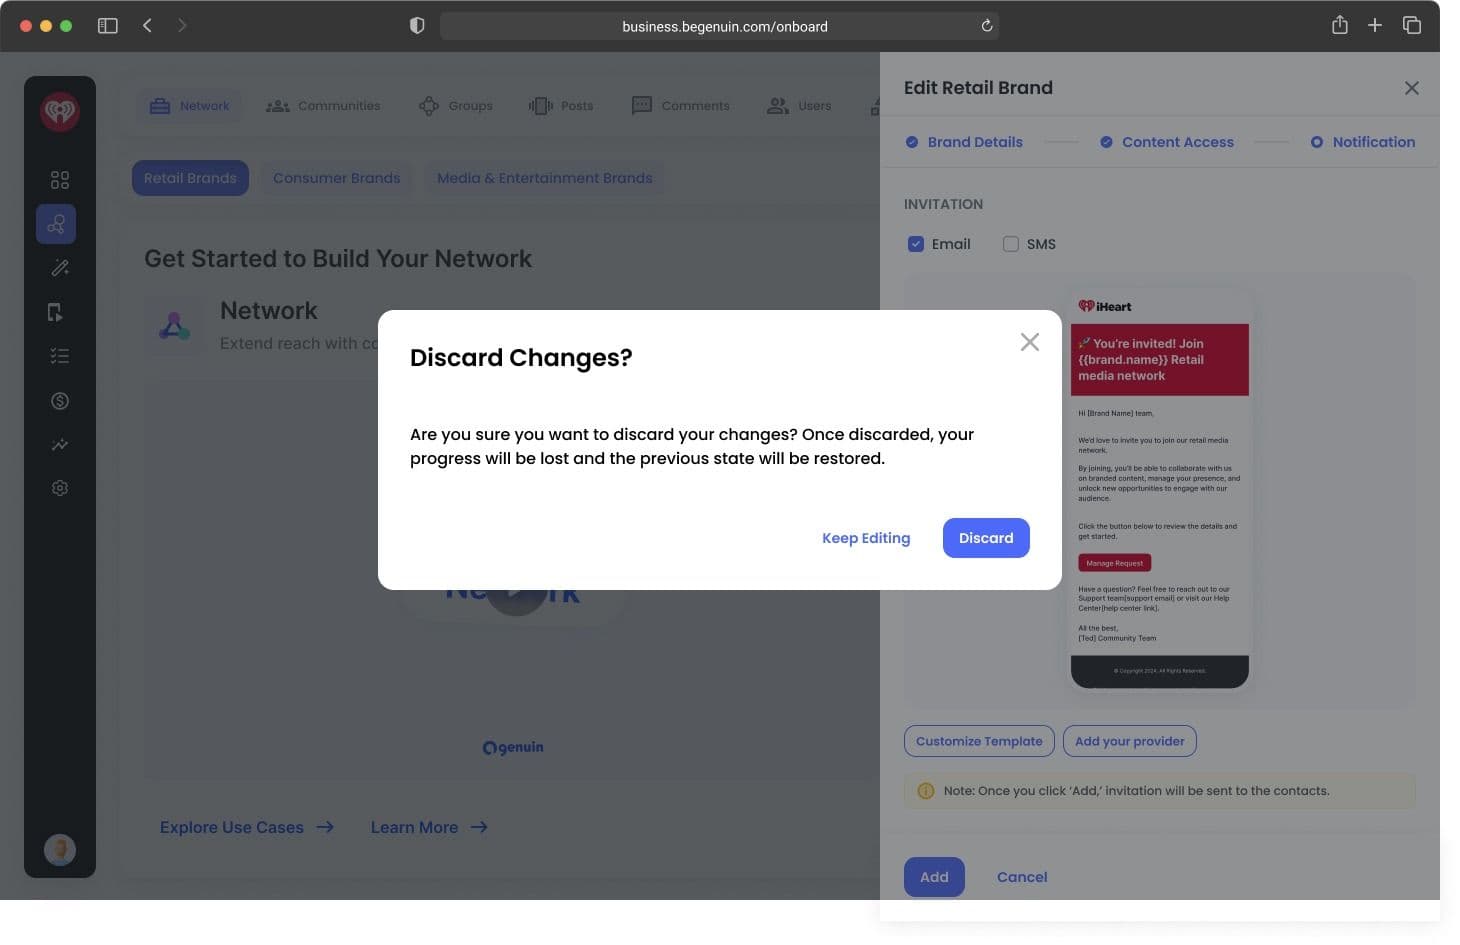
Task: Click the Discard button in the dialog
Action: (x=985, y=538)
